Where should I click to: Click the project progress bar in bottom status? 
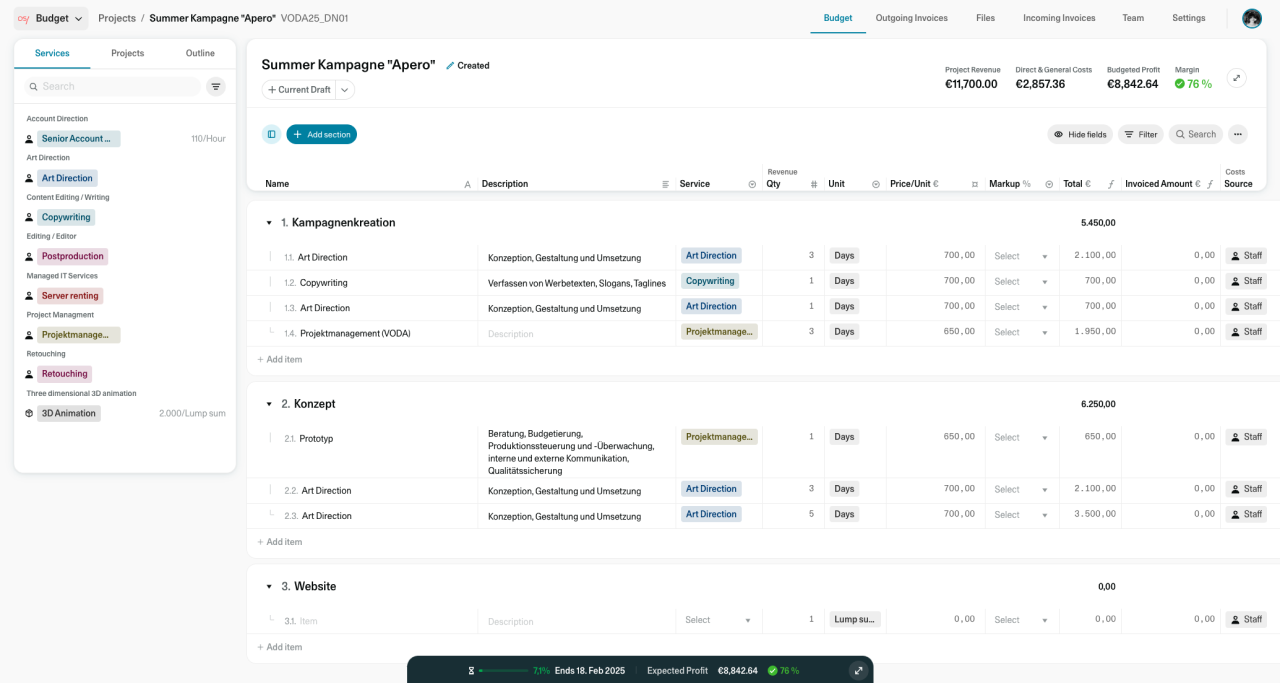coord(502,670)
